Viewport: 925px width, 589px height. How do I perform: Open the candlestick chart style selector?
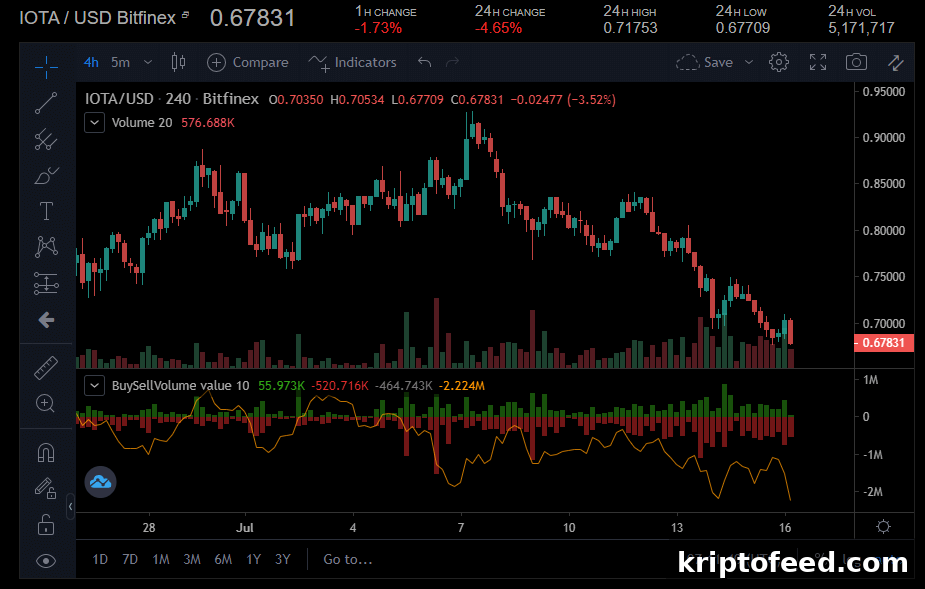(x=178, y=62)
